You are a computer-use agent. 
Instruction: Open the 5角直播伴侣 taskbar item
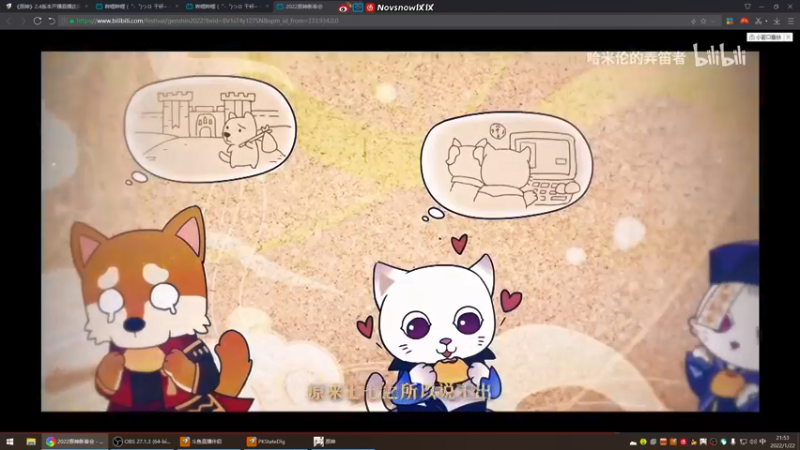click(209, 441)
